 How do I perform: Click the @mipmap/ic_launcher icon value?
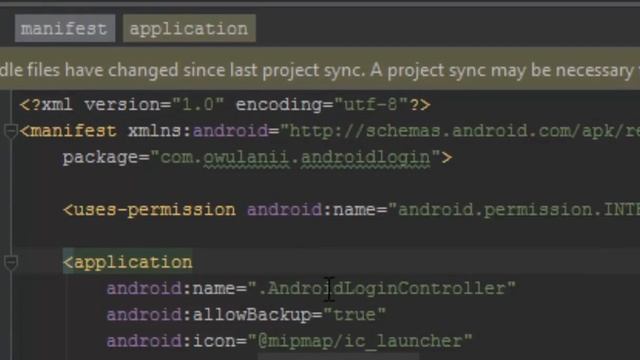pyautogui.click(x=360, y=341)
